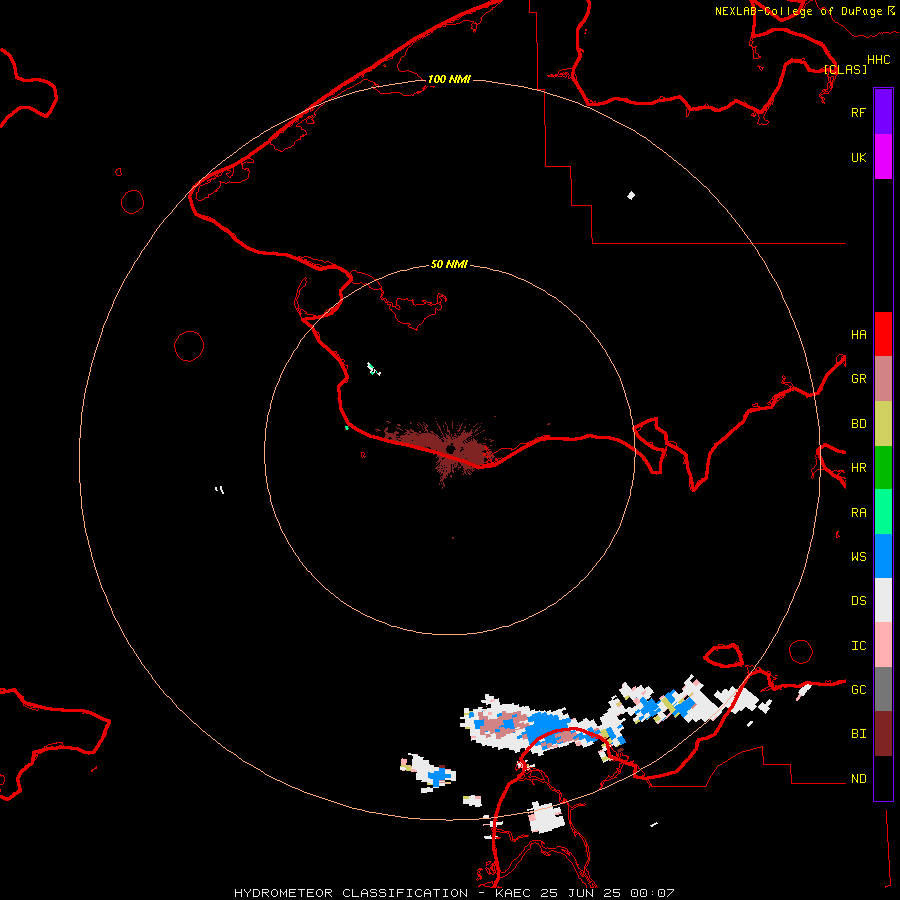Click the HA red legend color swatch
Image resolution: width=900 pixels, height=900 pixels.
(x=883, y=334)
